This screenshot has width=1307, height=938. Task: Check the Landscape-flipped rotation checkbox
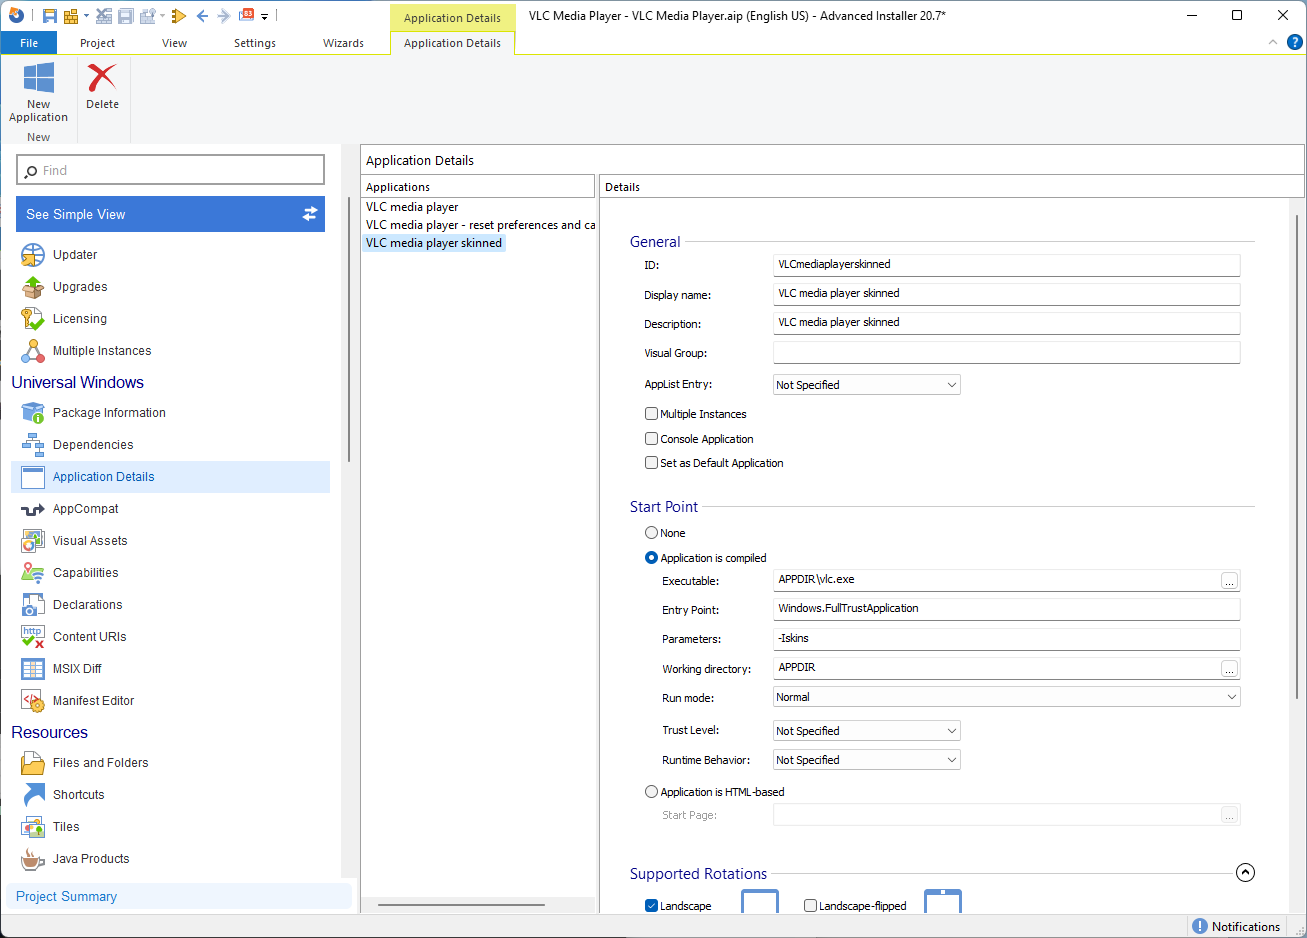click(x=811, y=906)
